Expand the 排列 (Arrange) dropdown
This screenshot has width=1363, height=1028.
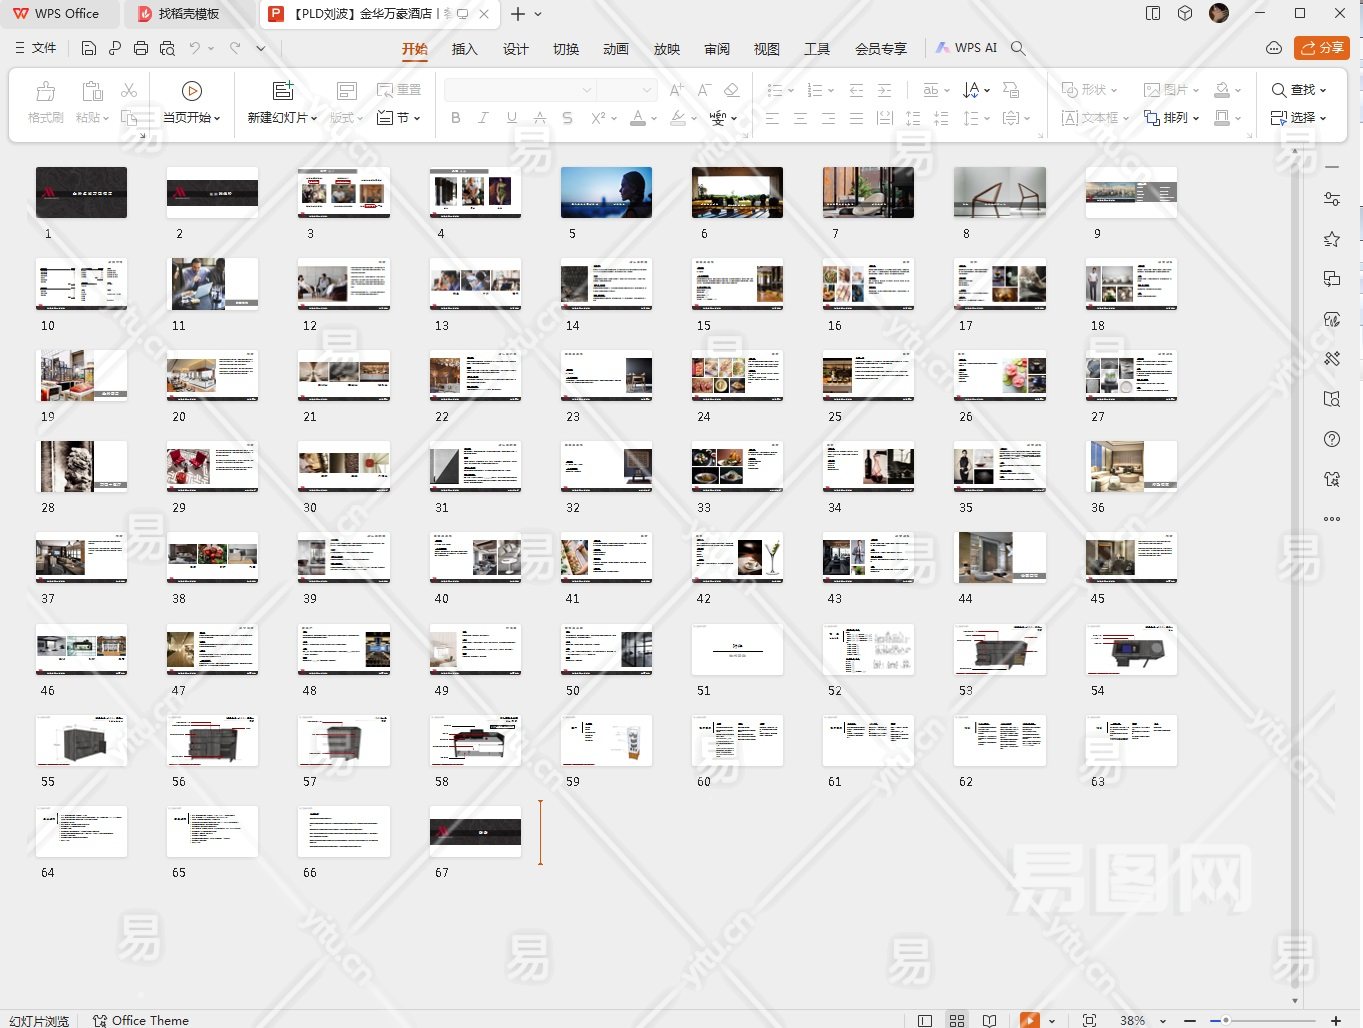1172,118
